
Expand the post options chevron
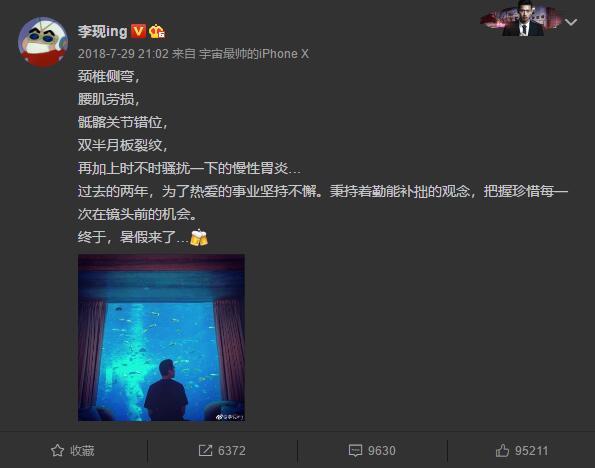click(571, 22)
